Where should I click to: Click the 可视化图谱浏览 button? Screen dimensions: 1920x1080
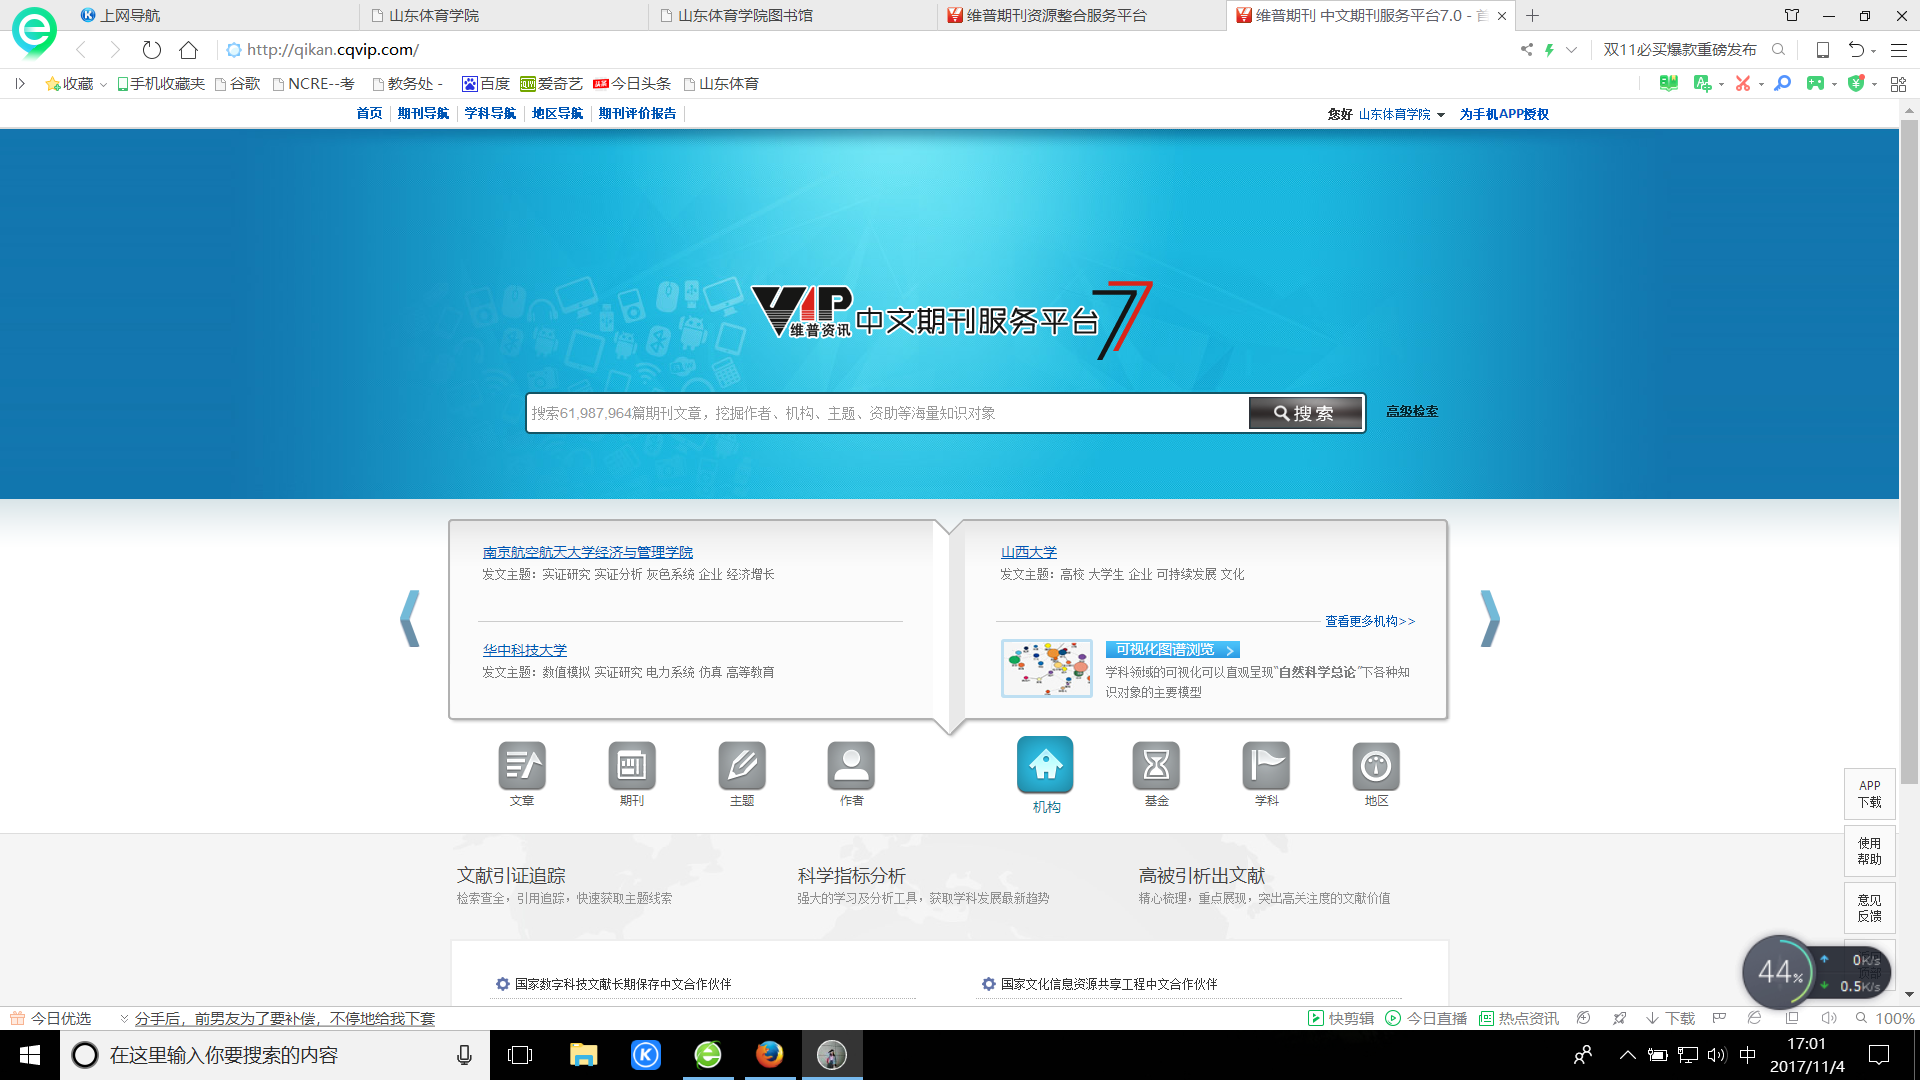pyautogui.click(x=1173, y=650)
